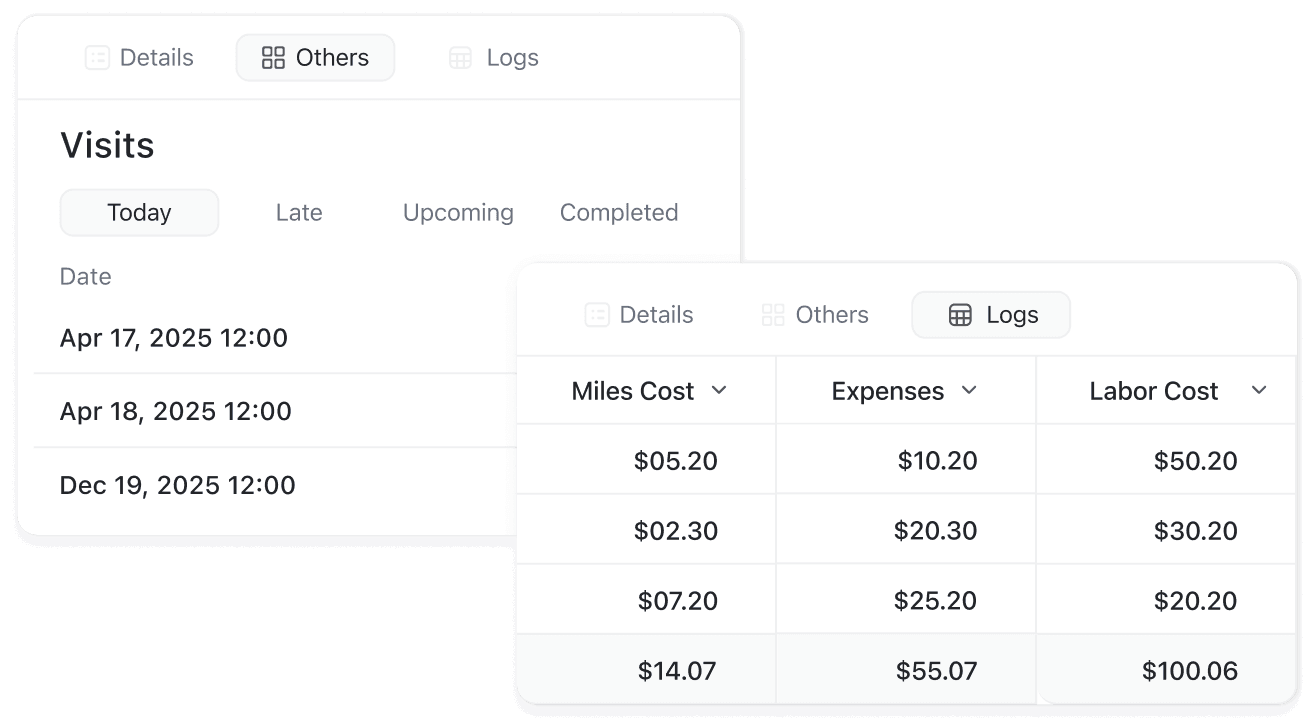Select the Apr 17, 2025 12:00 visit

click(x=174, y=338)
